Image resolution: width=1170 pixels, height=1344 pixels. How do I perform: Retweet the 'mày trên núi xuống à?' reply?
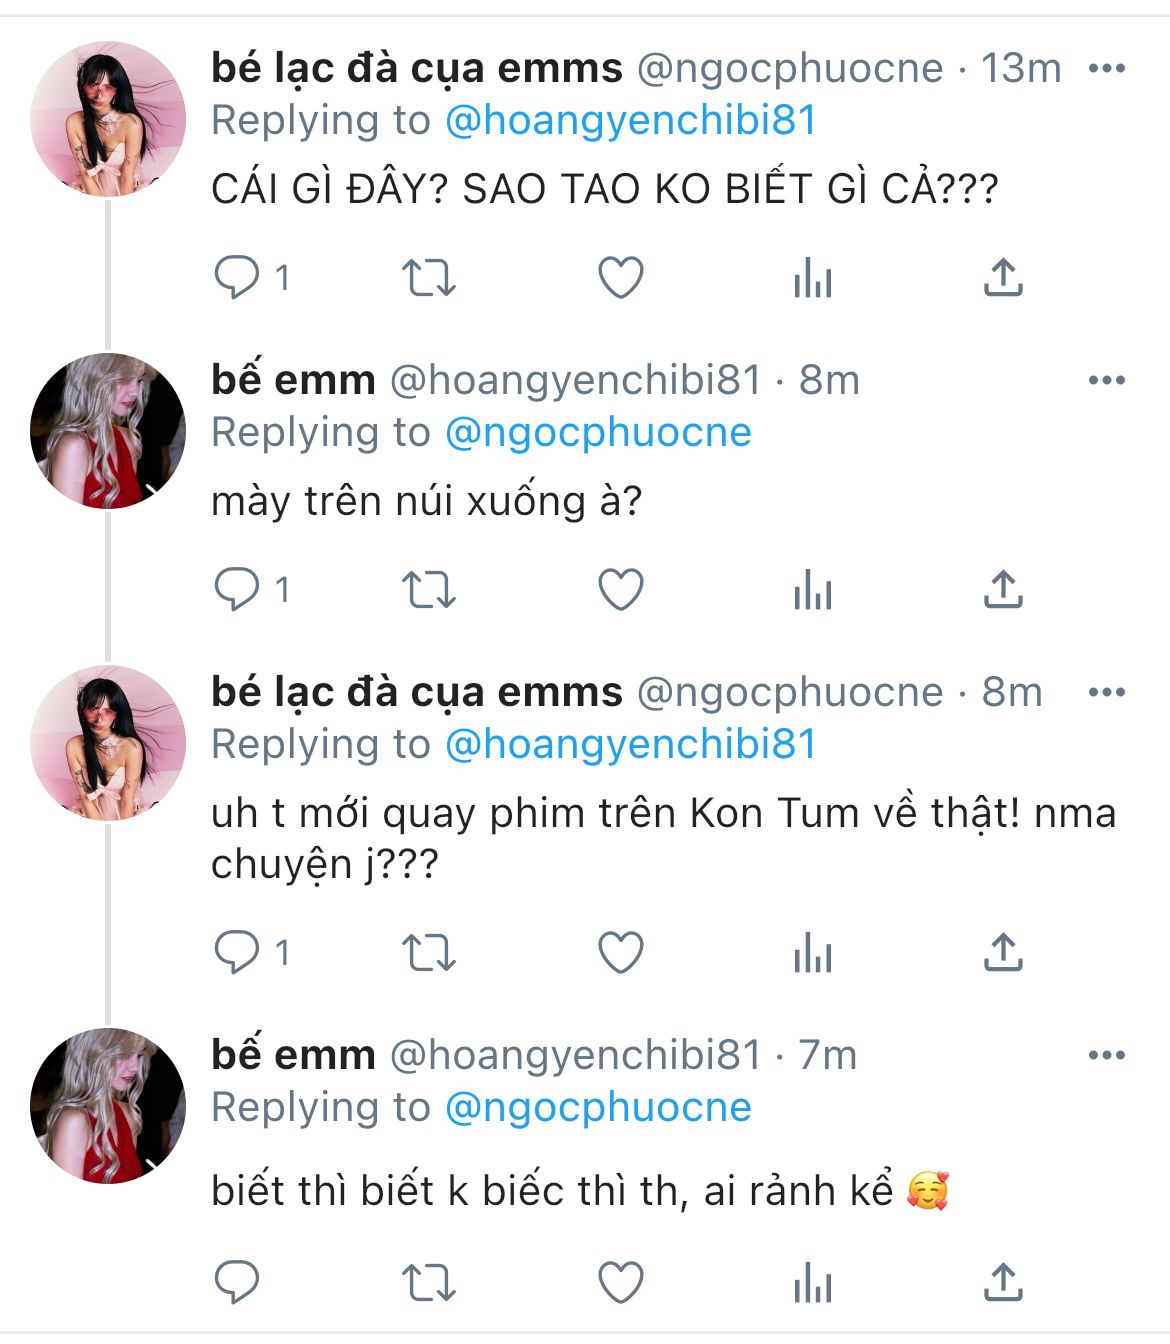pyautogui.click(x=428, y=590)
